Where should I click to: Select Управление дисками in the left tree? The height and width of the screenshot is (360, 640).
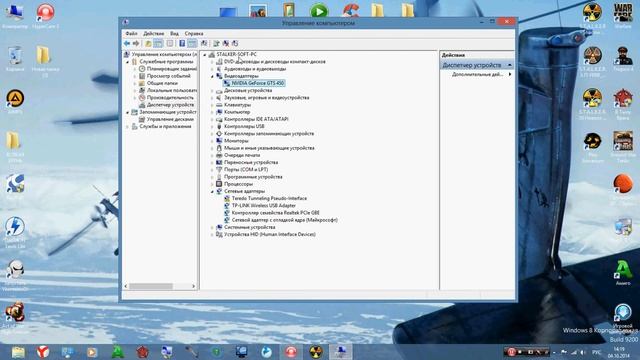pyautogui.click(x=170, y=119)
